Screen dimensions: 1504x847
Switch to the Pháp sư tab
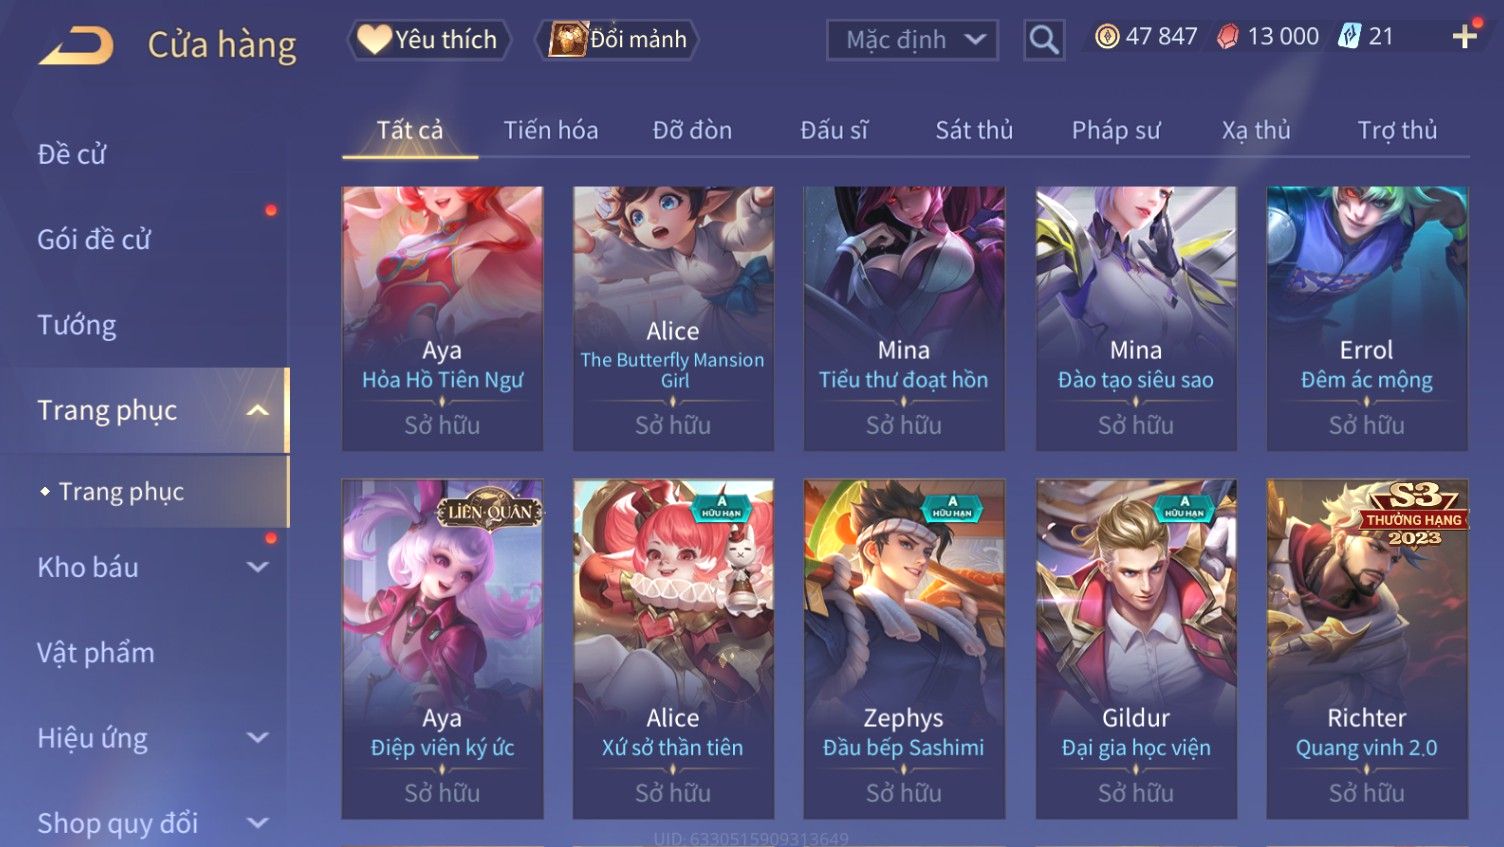tap(1116, 130)
